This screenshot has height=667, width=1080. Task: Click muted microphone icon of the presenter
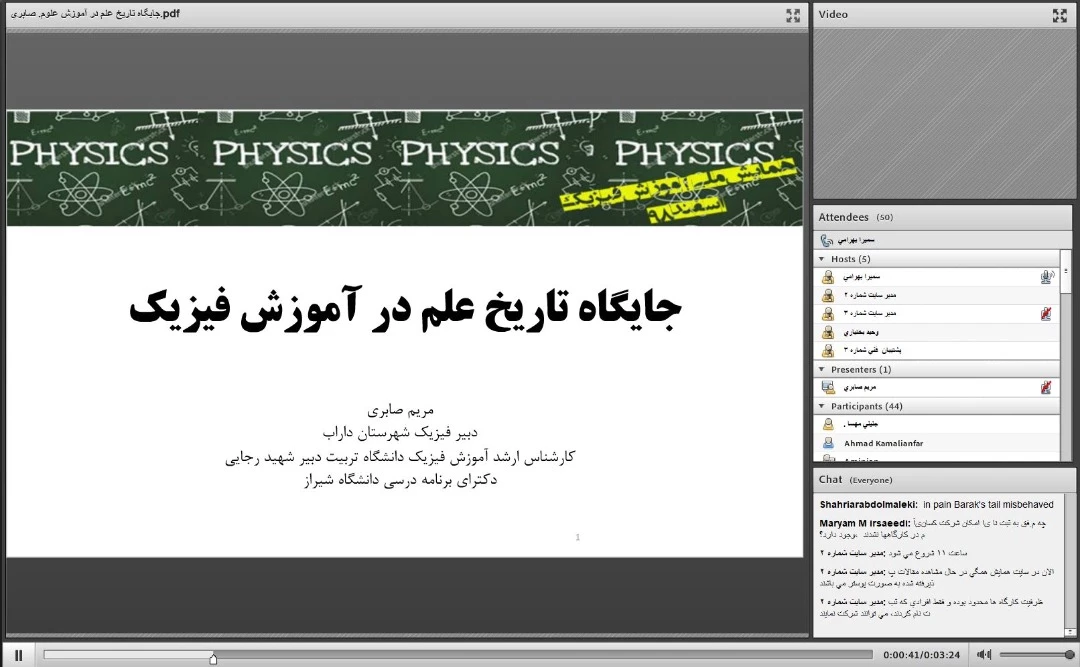[1046, 387]
